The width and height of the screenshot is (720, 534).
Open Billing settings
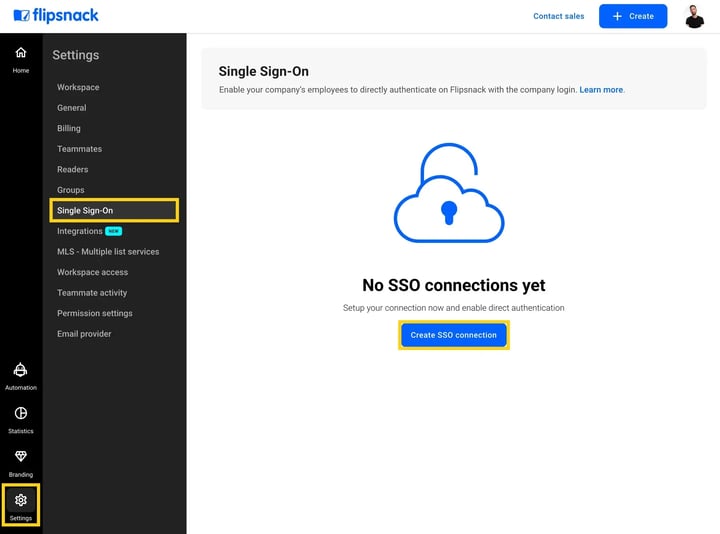pos(69,129)
